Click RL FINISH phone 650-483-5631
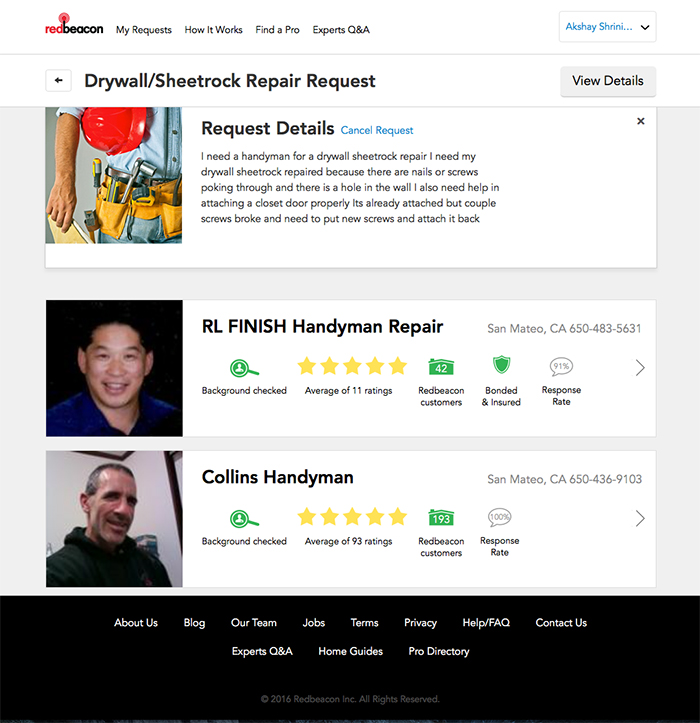 click(x=605, y=329)
